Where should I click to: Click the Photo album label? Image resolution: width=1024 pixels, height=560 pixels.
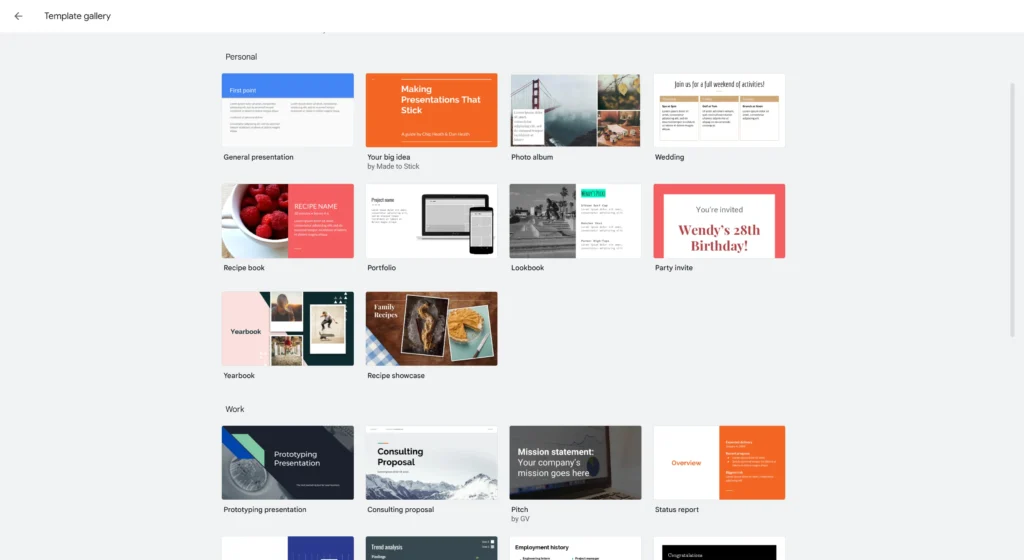[x=532, y=157]
